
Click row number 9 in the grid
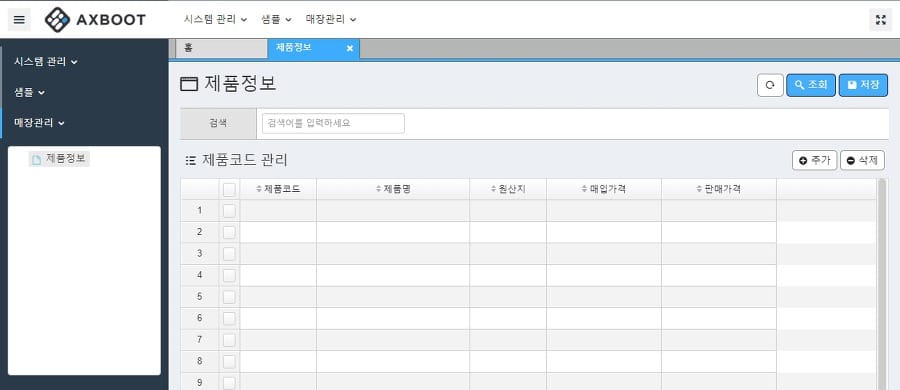coord(199,382)
